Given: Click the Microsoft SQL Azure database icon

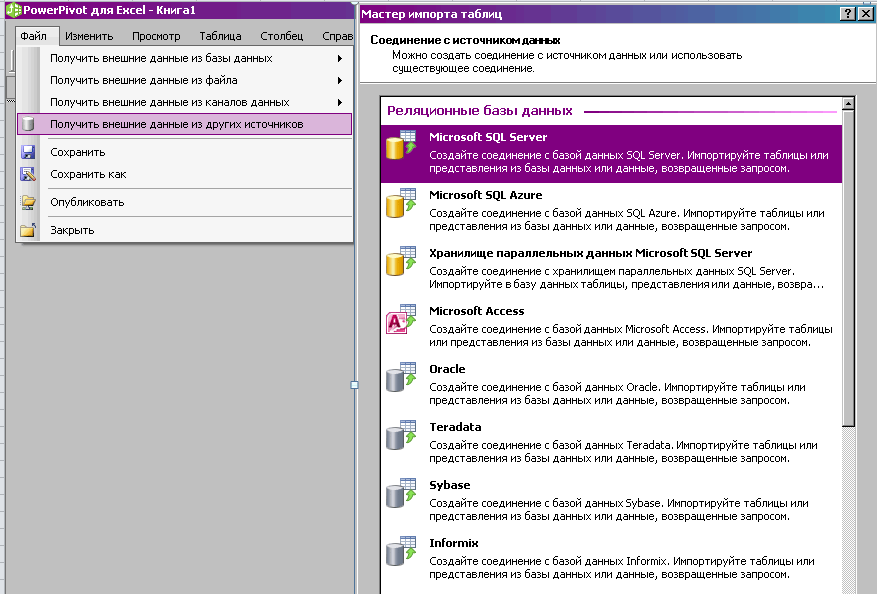Looking at the screenshot, I should (401, 203).
